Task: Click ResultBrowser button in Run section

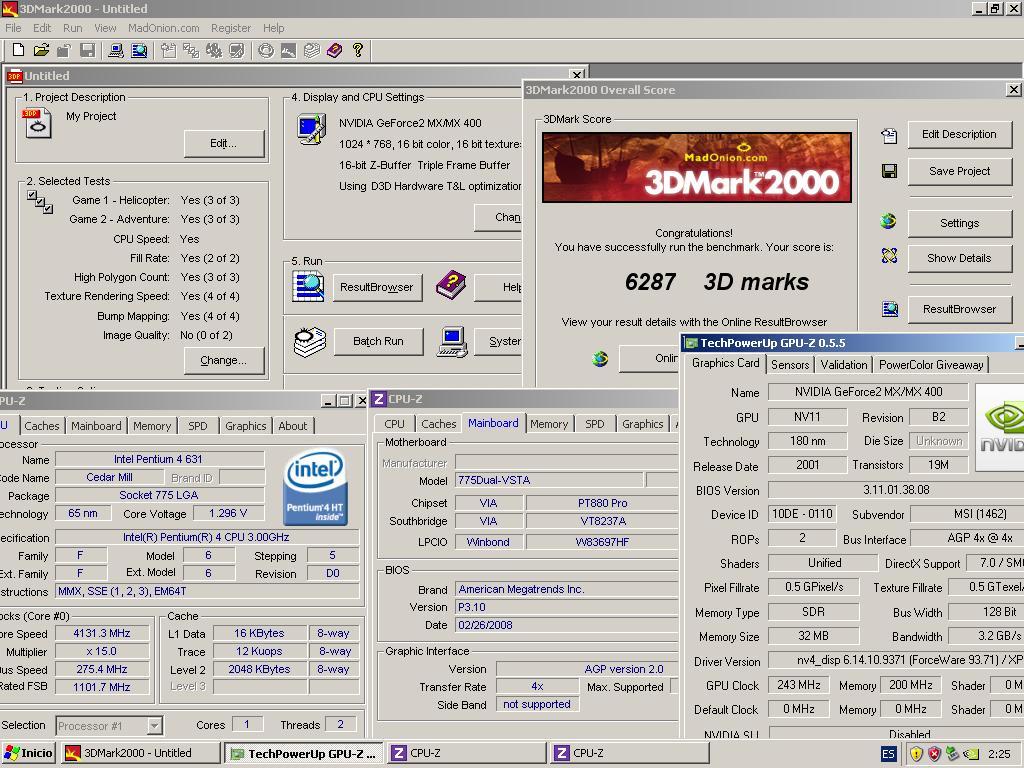Action: [x=377, y=287]
